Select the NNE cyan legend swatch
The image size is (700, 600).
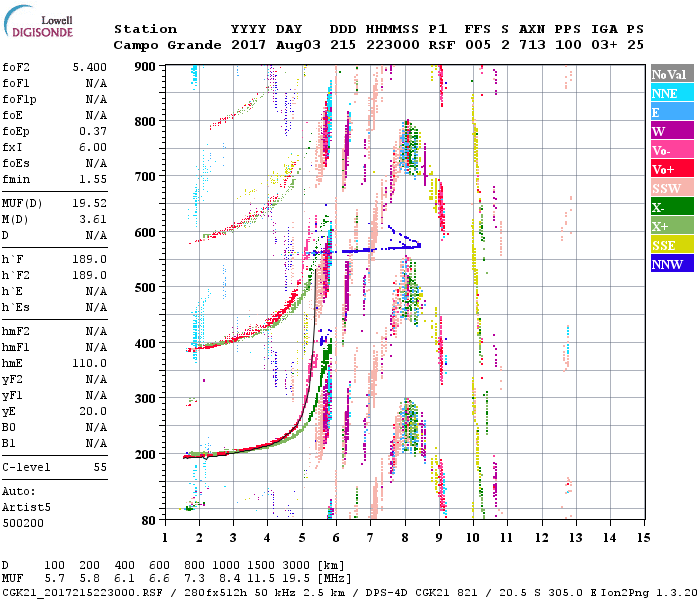[x=672, y=93]
